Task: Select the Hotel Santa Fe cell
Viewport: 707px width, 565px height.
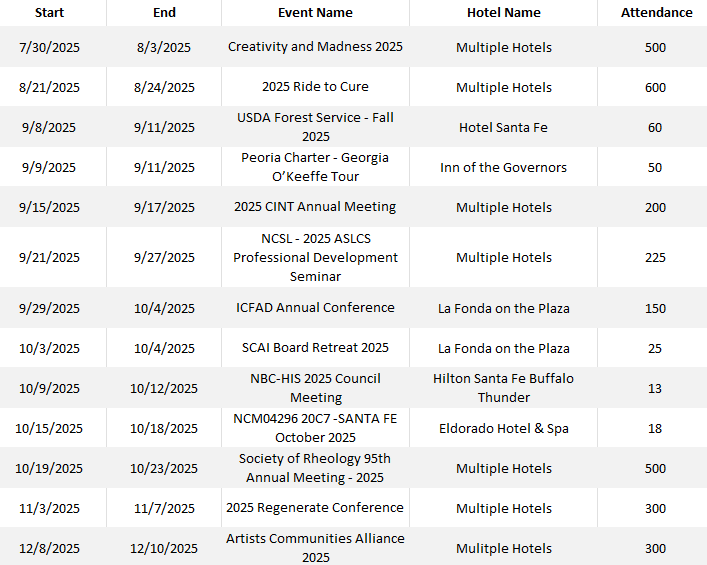Action: point(503,128)
